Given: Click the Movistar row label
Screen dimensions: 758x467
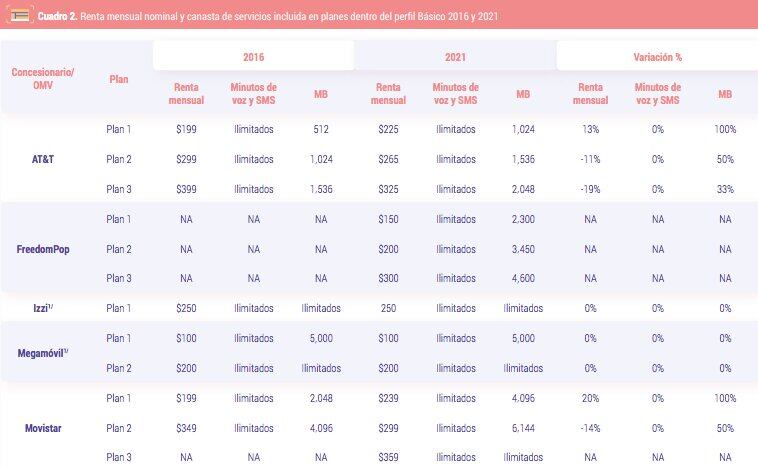Looking at the screenshot, I should pyautogui.click(x=43, y=428).
